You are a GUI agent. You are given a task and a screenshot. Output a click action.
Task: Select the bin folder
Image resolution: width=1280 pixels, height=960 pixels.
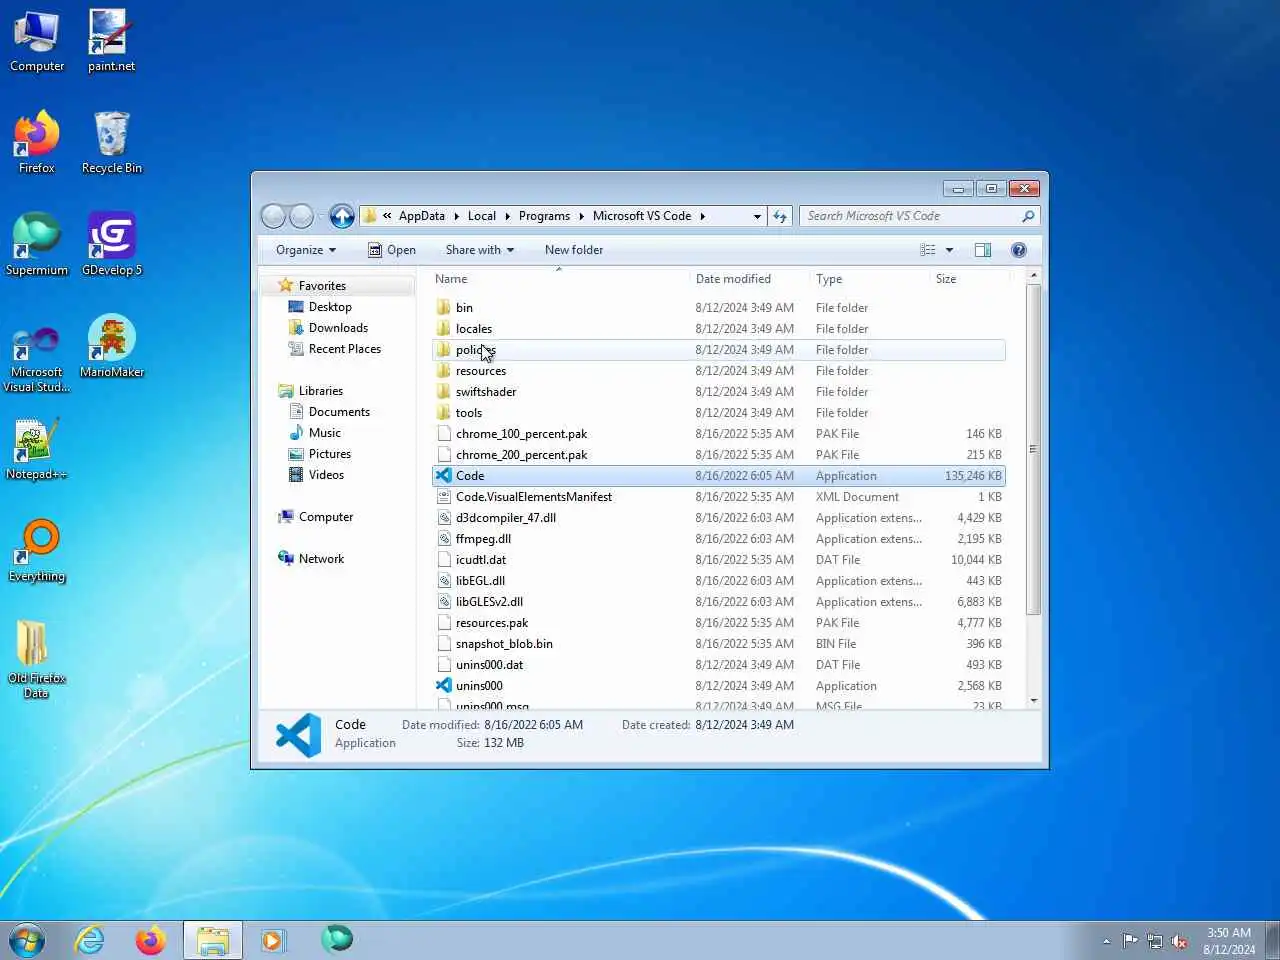pos(464,308)
